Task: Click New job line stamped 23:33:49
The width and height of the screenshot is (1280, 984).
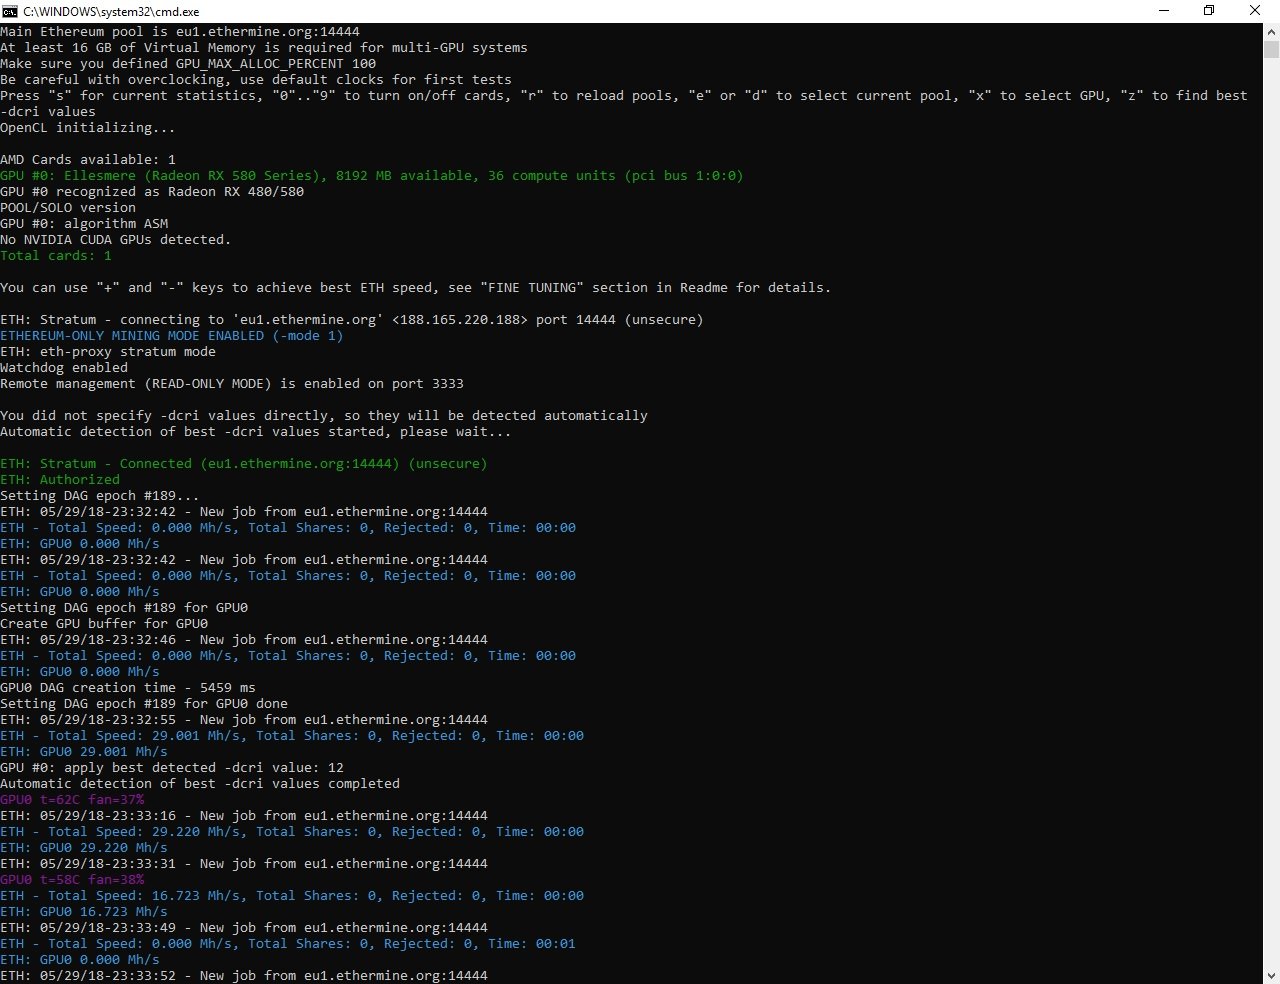Action: (x=244, y=928)
